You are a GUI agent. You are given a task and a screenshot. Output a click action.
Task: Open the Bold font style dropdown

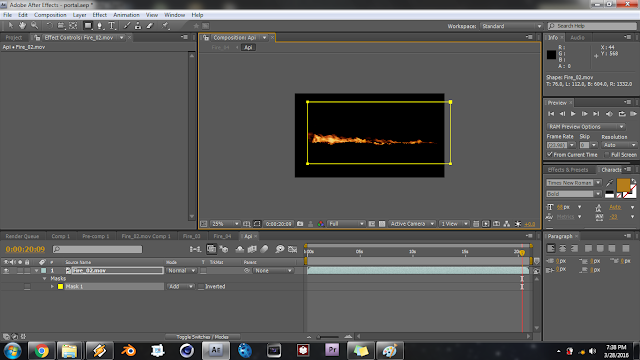tap(573, 194)
